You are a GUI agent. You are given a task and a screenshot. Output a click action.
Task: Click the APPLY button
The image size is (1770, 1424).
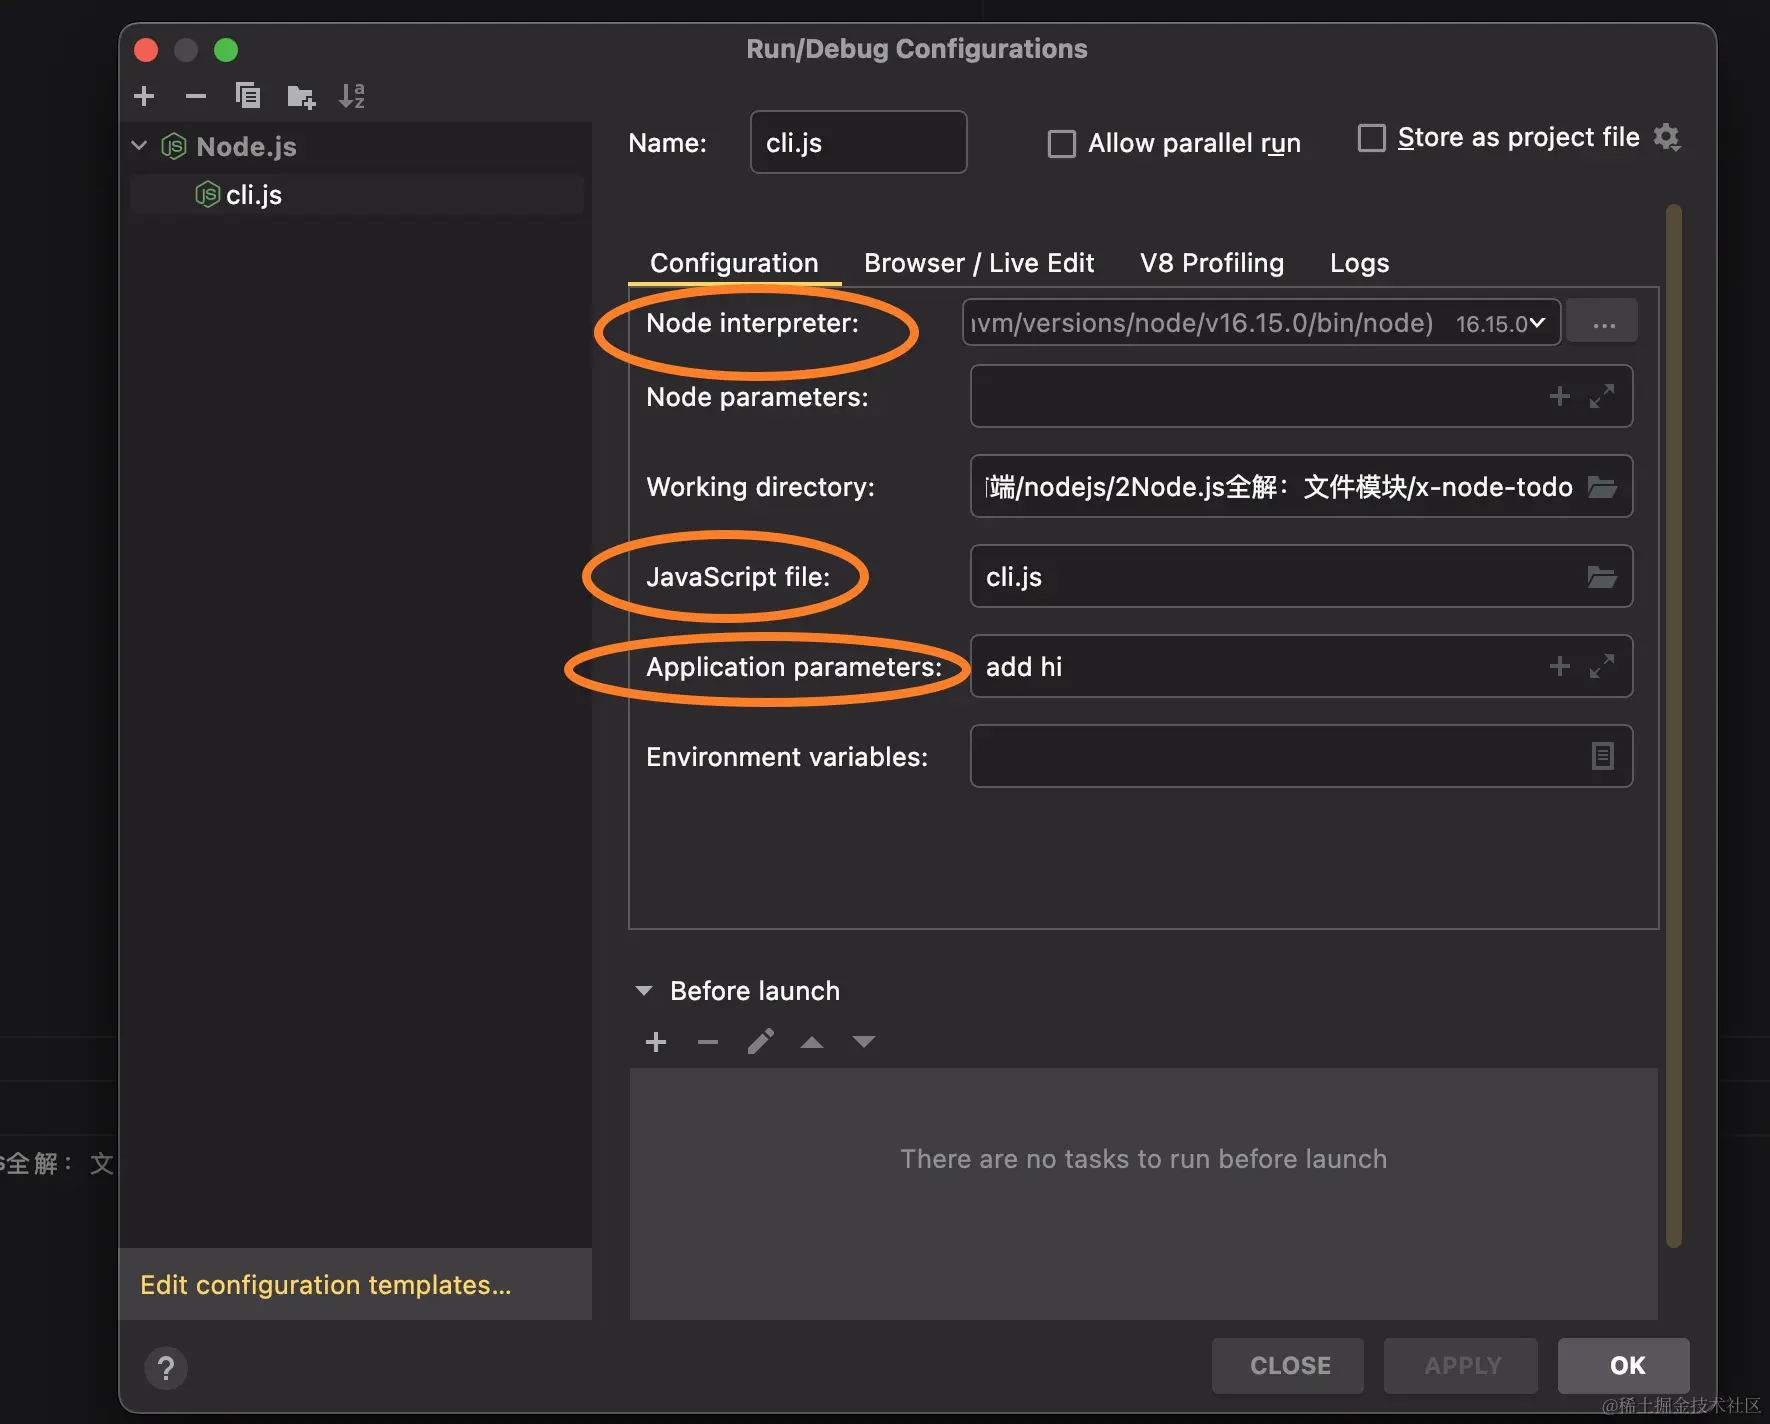point(1462,1366)
